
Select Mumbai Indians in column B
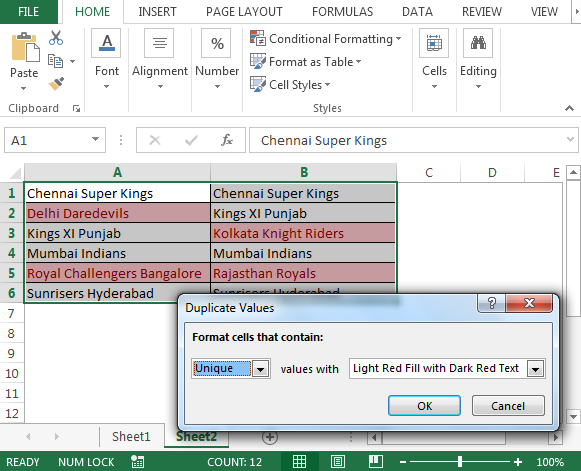pyautogui.click(x=303, y=253)
